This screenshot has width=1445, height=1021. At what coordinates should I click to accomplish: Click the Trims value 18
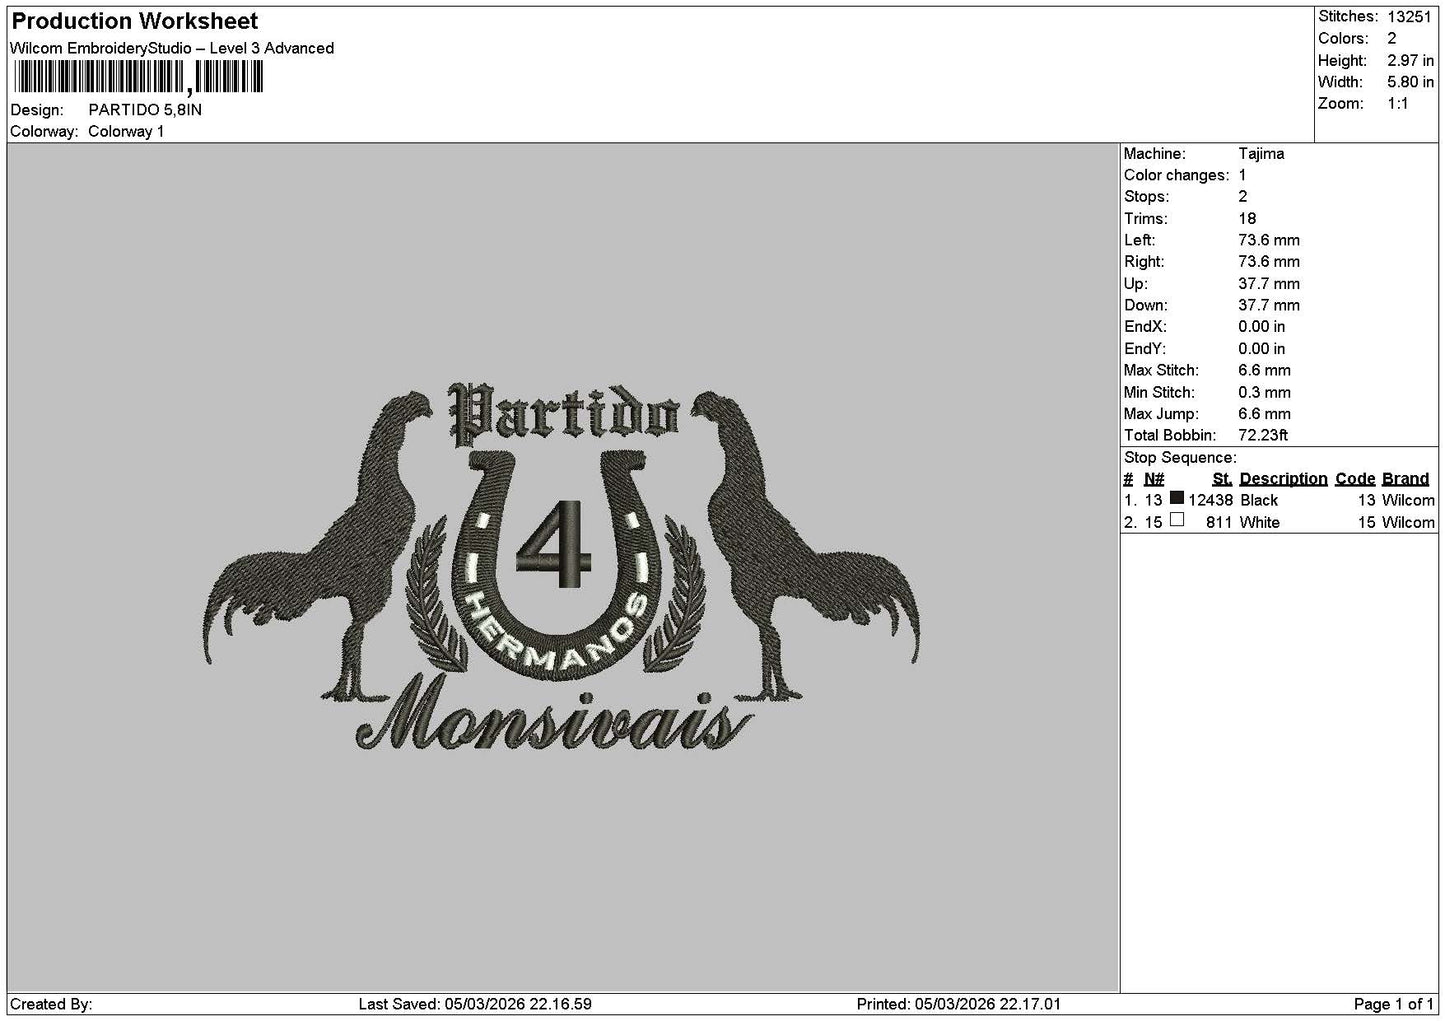click(x=1247, y=219)
